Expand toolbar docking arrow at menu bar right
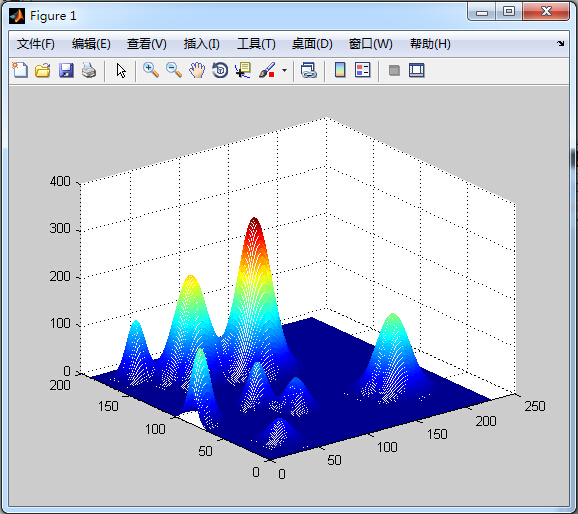The height and width of the screenshot is (514, 578). tap(561, 44)
